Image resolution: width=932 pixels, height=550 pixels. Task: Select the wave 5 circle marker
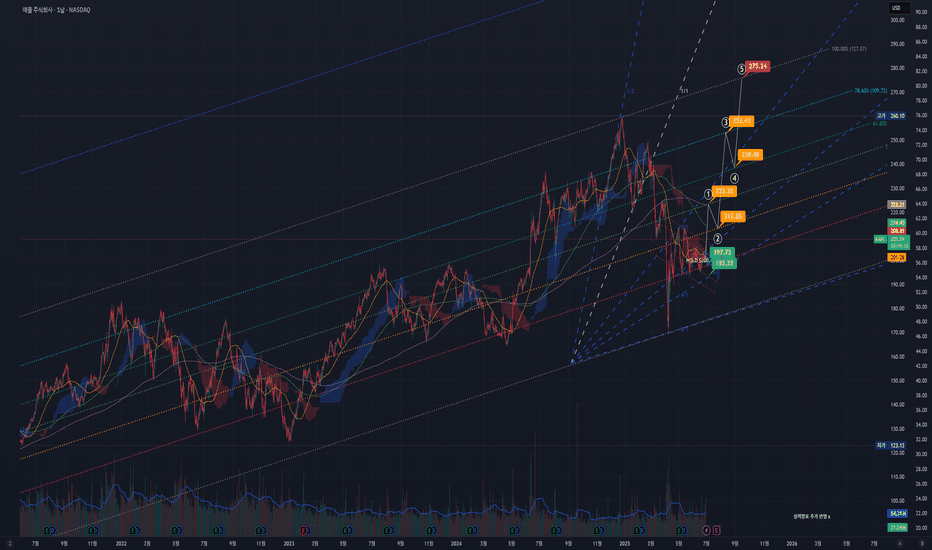click(742, 70)
